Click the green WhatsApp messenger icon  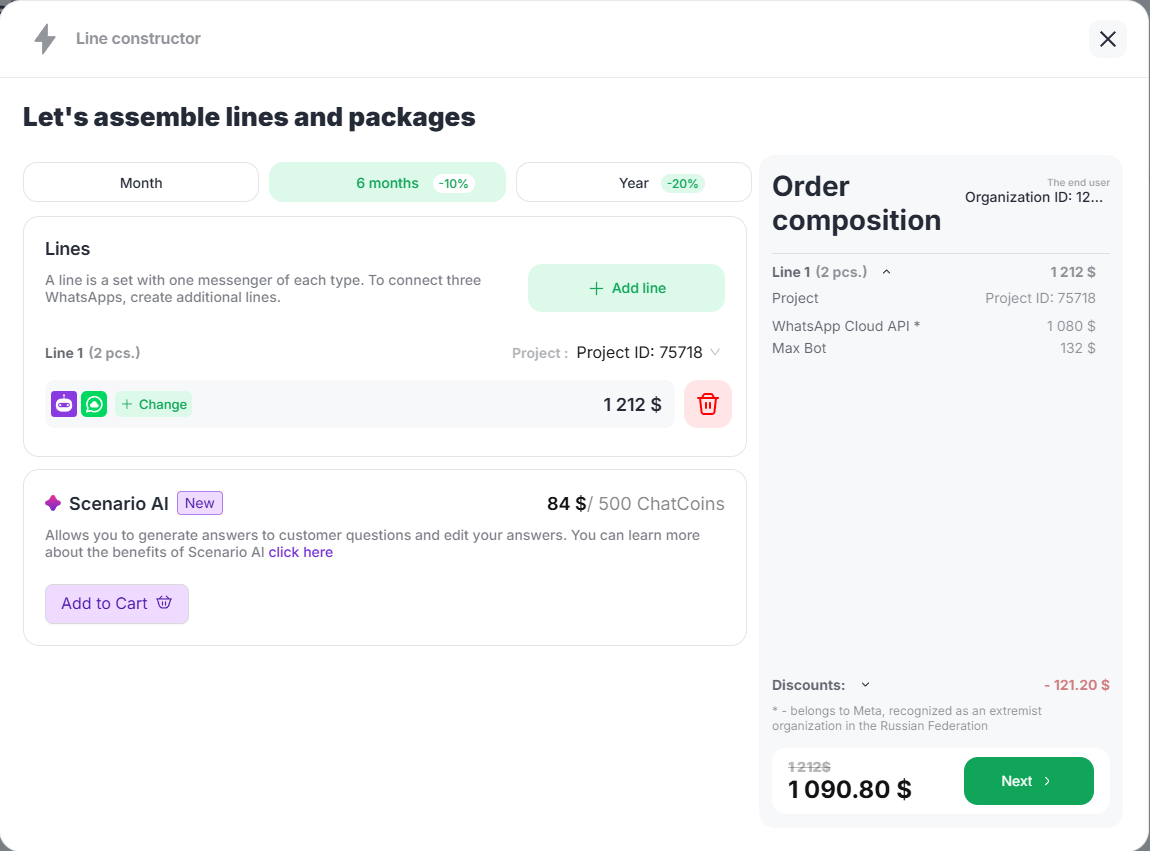click(x=94, y=404)
